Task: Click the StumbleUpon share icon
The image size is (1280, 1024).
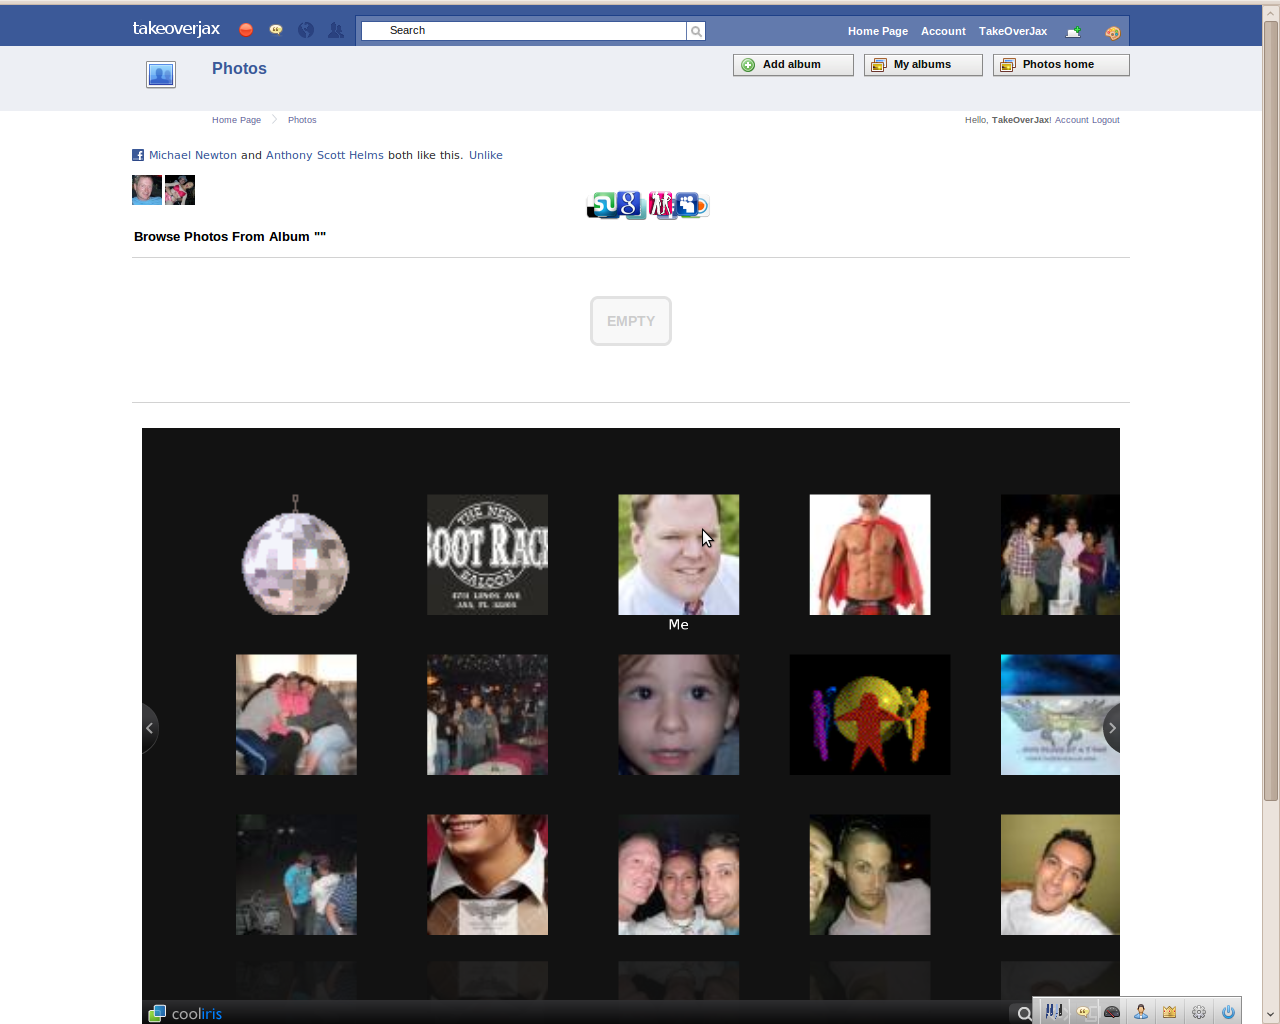Action: point(602,205)
